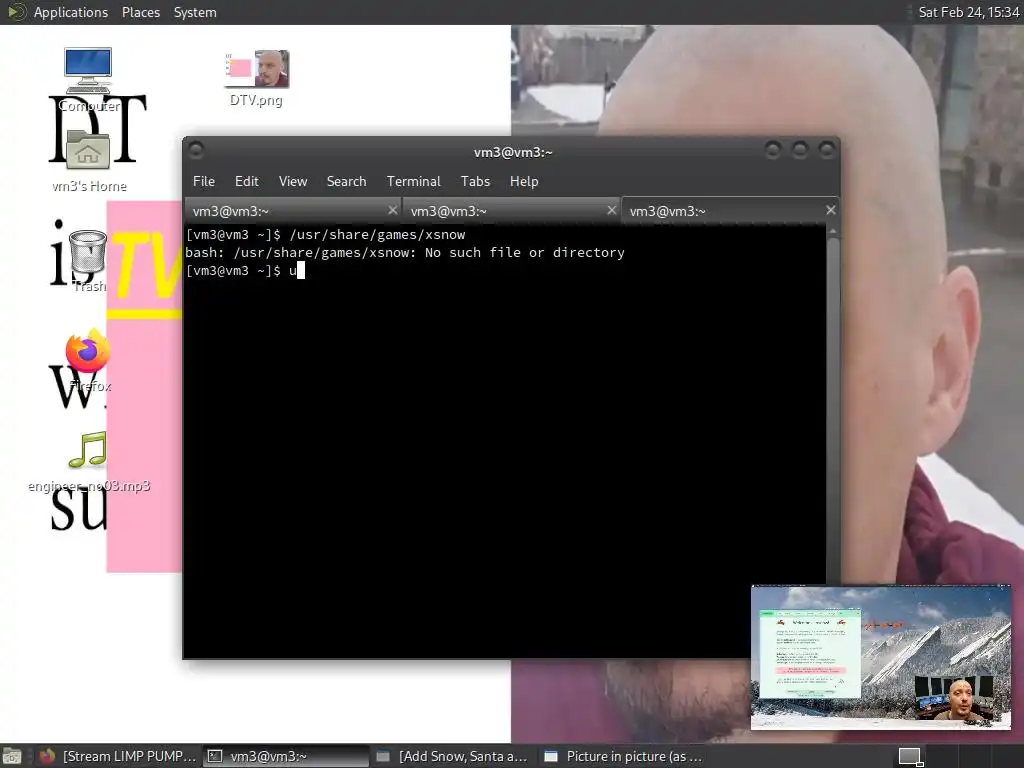This screenshot has height=768, width=1024.
Task: Open the Places menu in the top panel
Action: click(x=141, y=12)
